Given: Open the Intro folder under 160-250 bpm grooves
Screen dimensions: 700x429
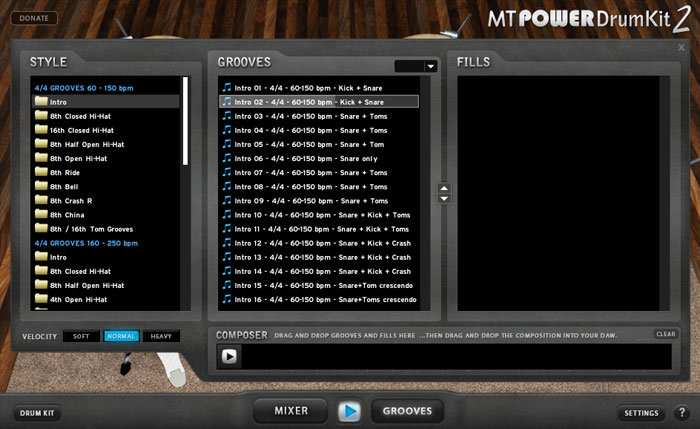Looking at the screenshot, I should tap(106, 257).
